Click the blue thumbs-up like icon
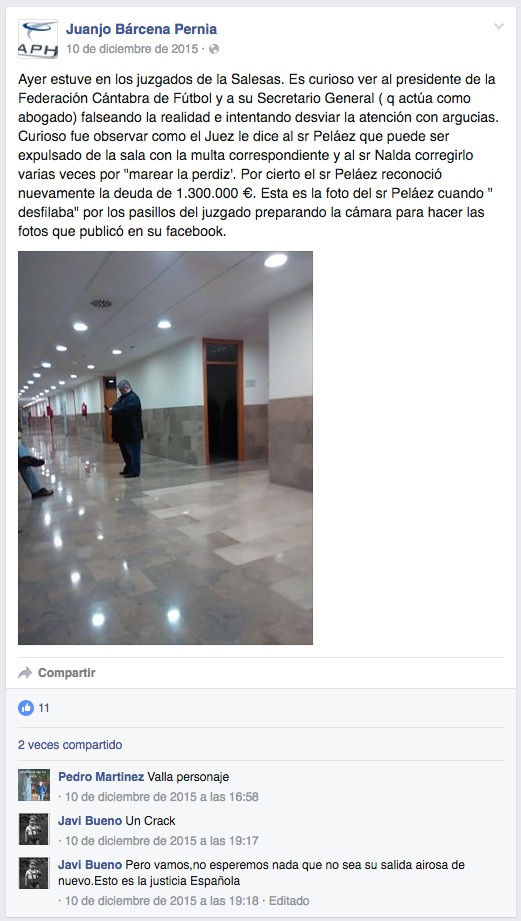 (x=26, y=708)
